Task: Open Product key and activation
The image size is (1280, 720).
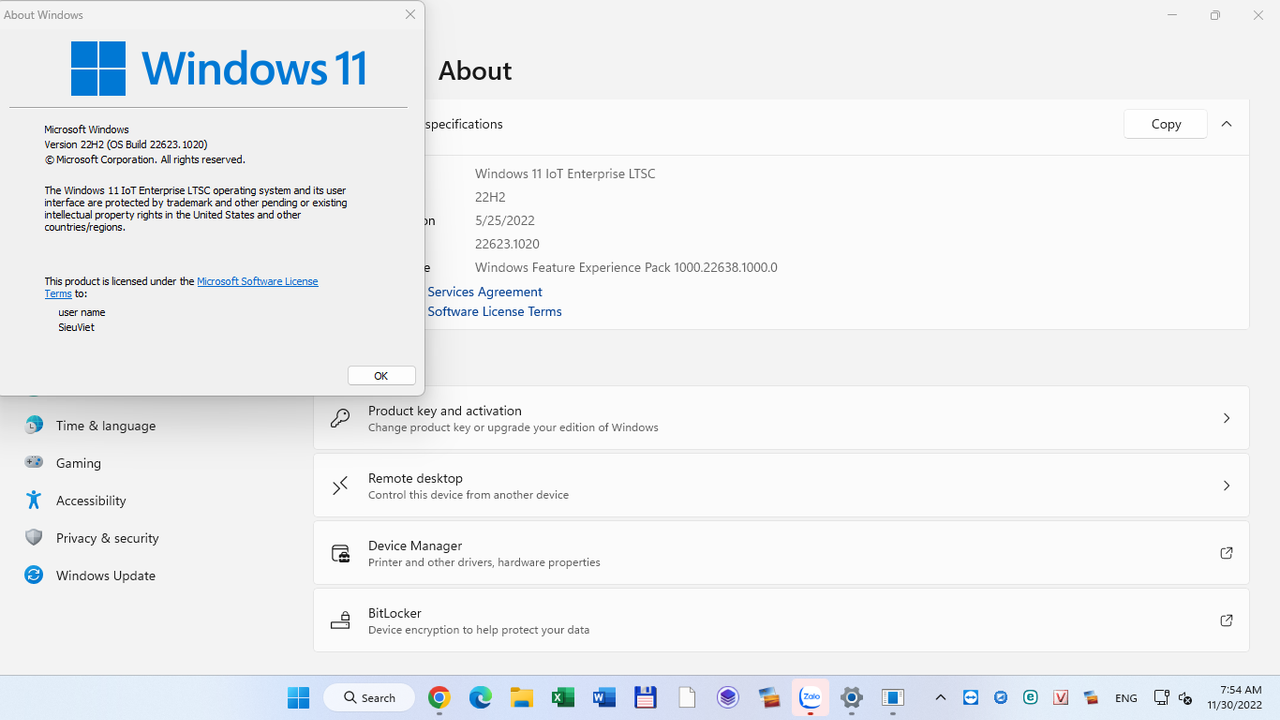Action: pos(781,418)
